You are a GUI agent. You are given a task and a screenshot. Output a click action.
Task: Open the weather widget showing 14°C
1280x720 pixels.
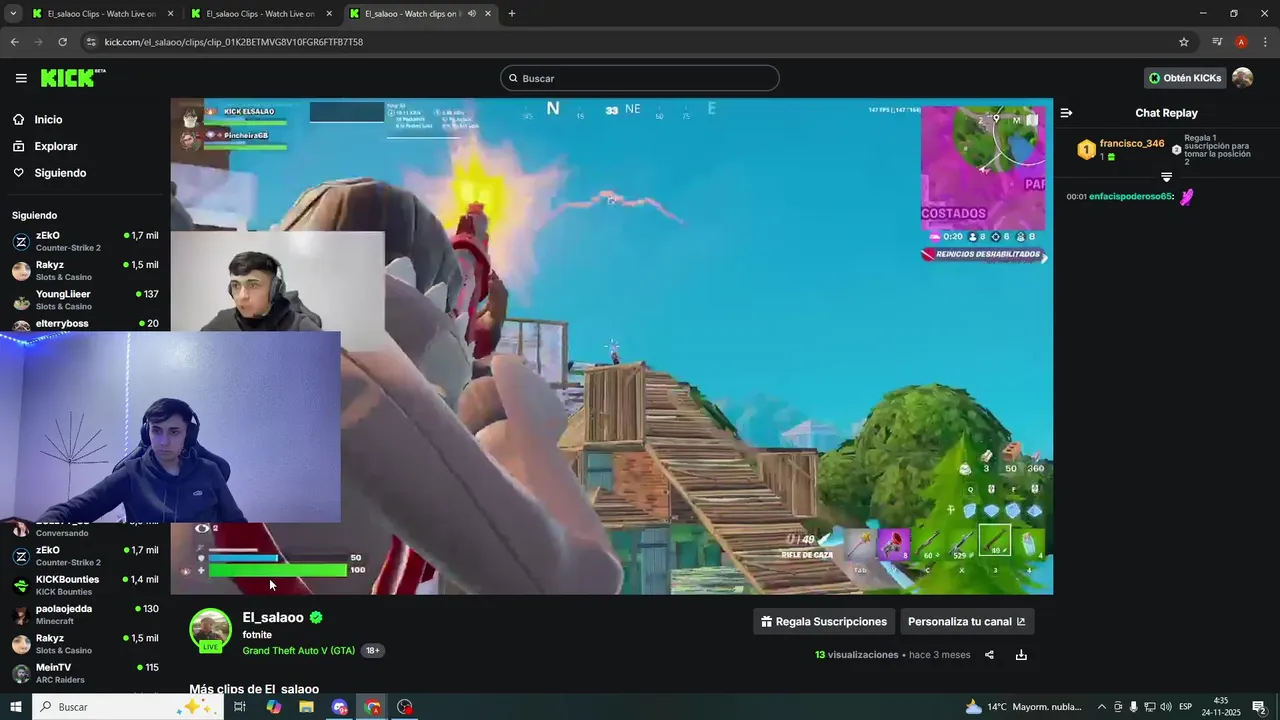pyautogui.click(x=1023, y=707)
